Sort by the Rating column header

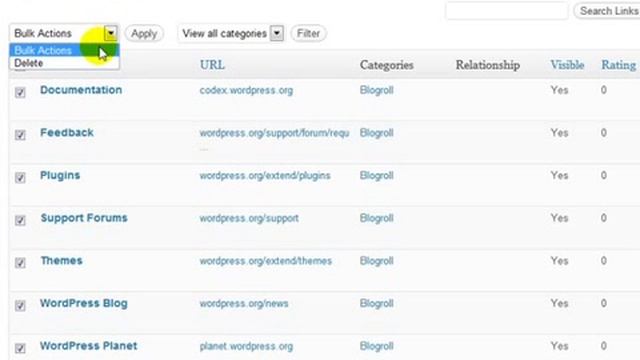pyautogui.click(x=618, y=65)
